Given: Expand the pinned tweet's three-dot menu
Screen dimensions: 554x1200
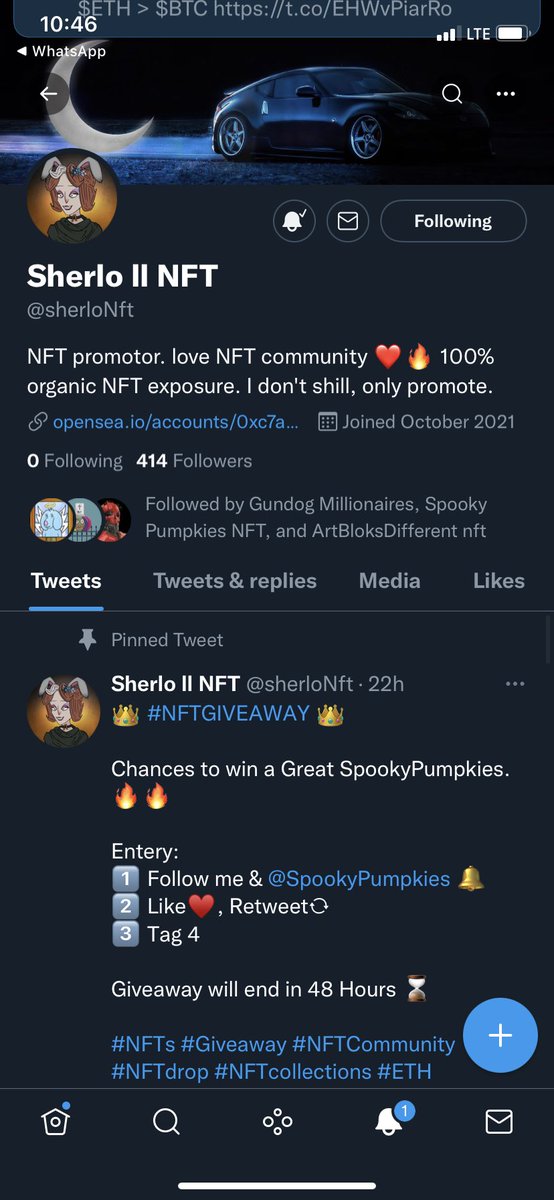Looking at the screenshot, I should (515, 684).
